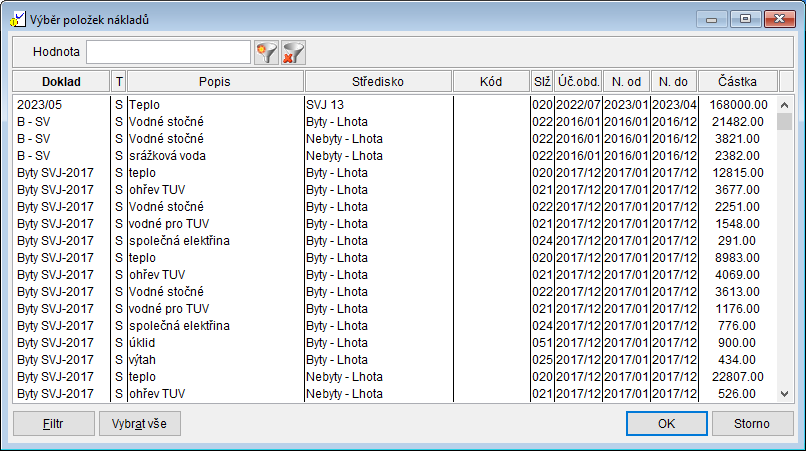Click the window icon in the title bar
This screenshot has height=451, width=806.
click(17, 19)
